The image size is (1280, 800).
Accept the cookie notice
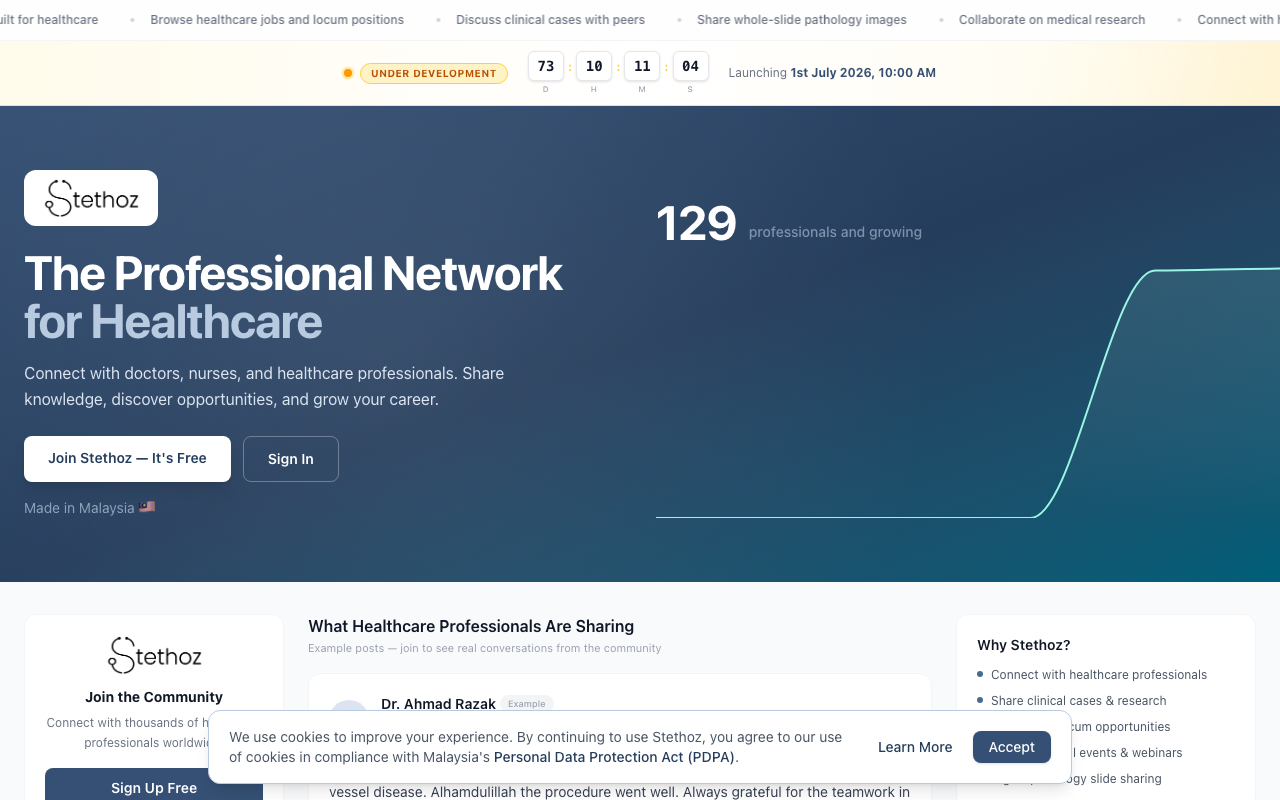click(x=1012, y=747)
